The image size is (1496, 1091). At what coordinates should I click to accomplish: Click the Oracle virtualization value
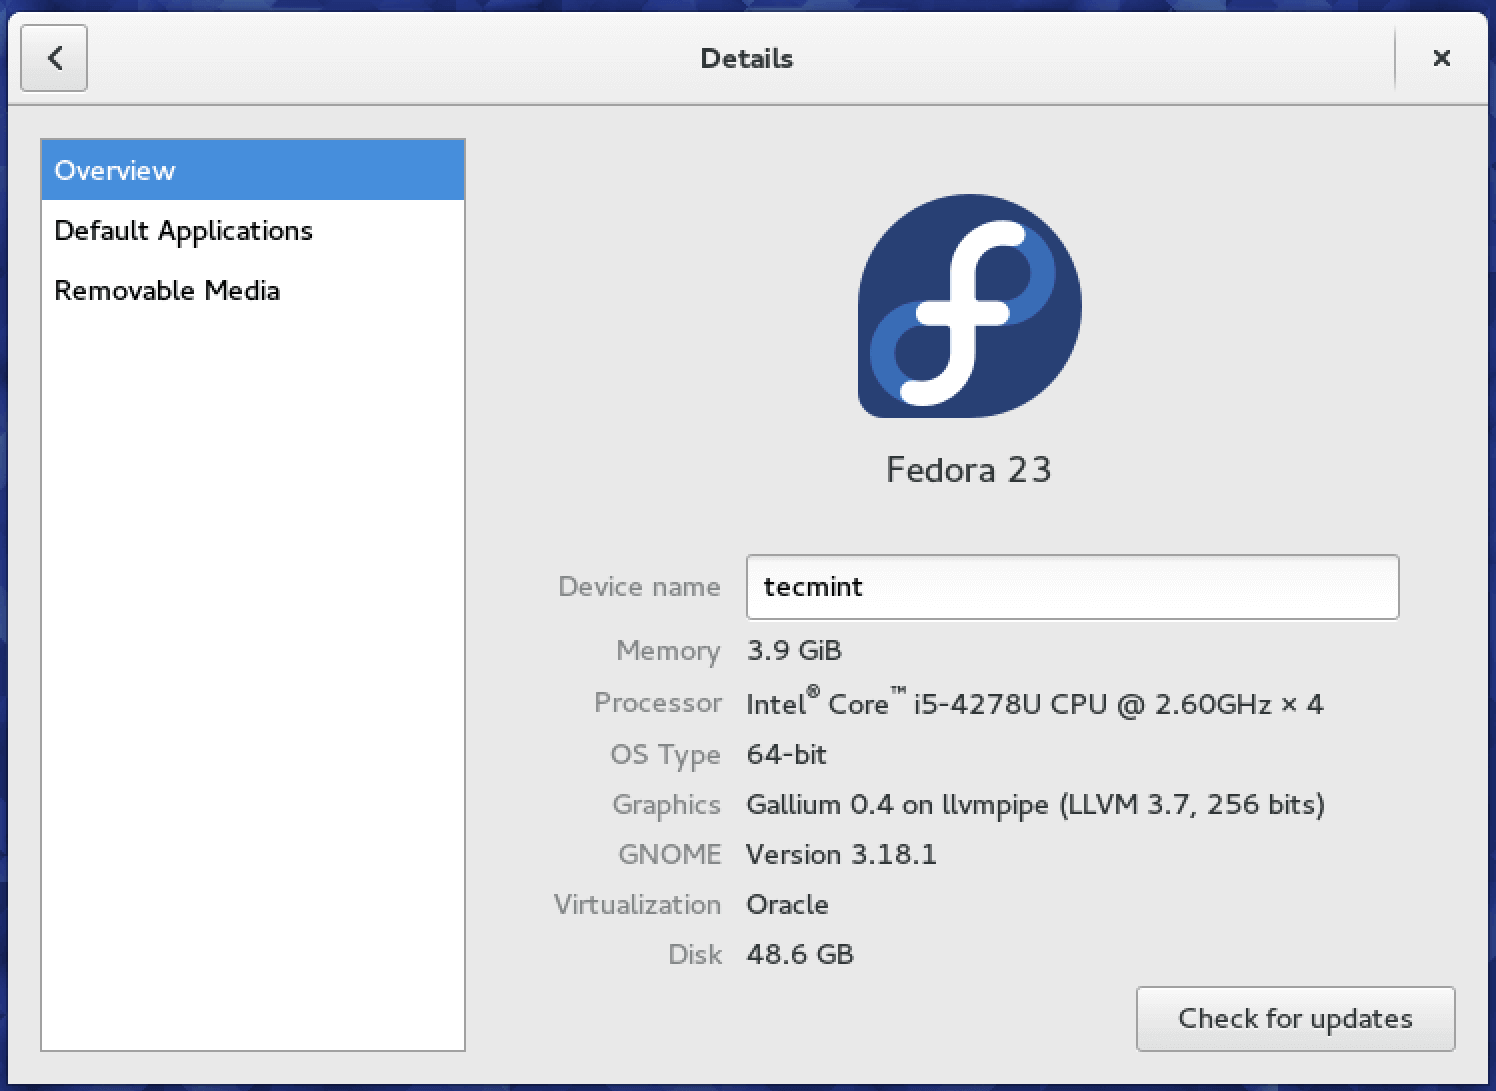pyautogui.click(x=787, y=904)
